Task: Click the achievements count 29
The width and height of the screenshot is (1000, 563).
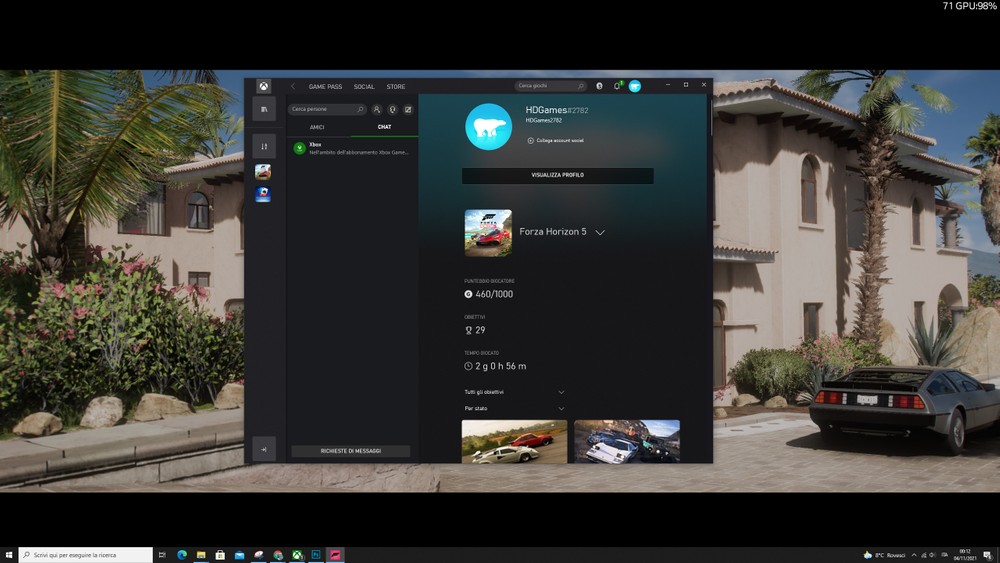Action: click(x=480, y=330)
